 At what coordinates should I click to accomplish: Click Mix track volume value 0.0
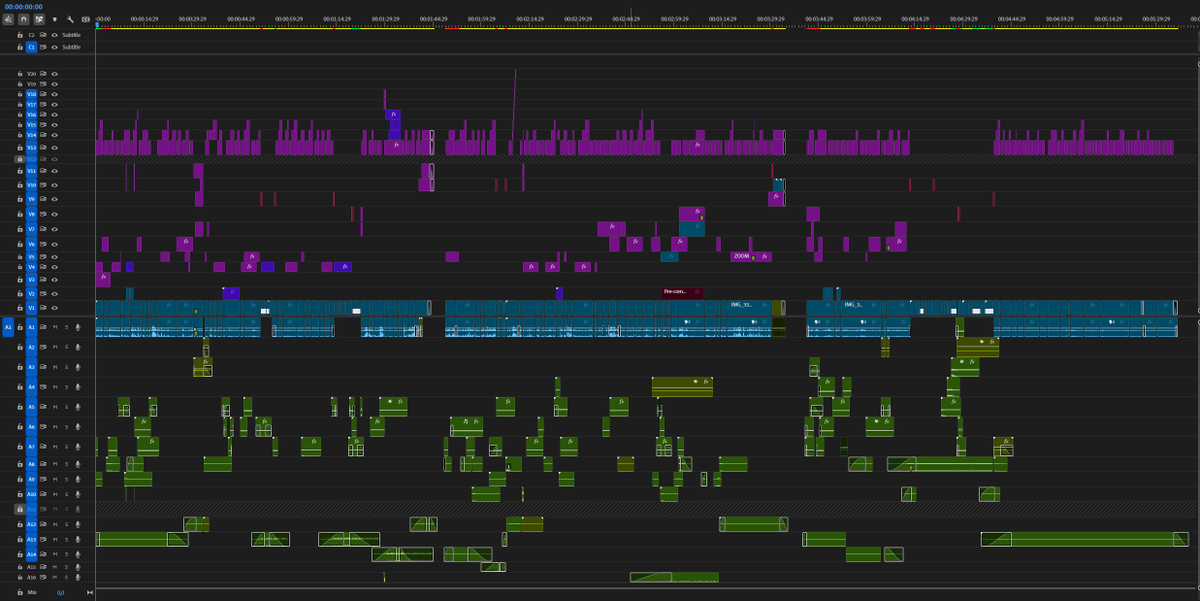pyautogui.click(x=60, y=592)
